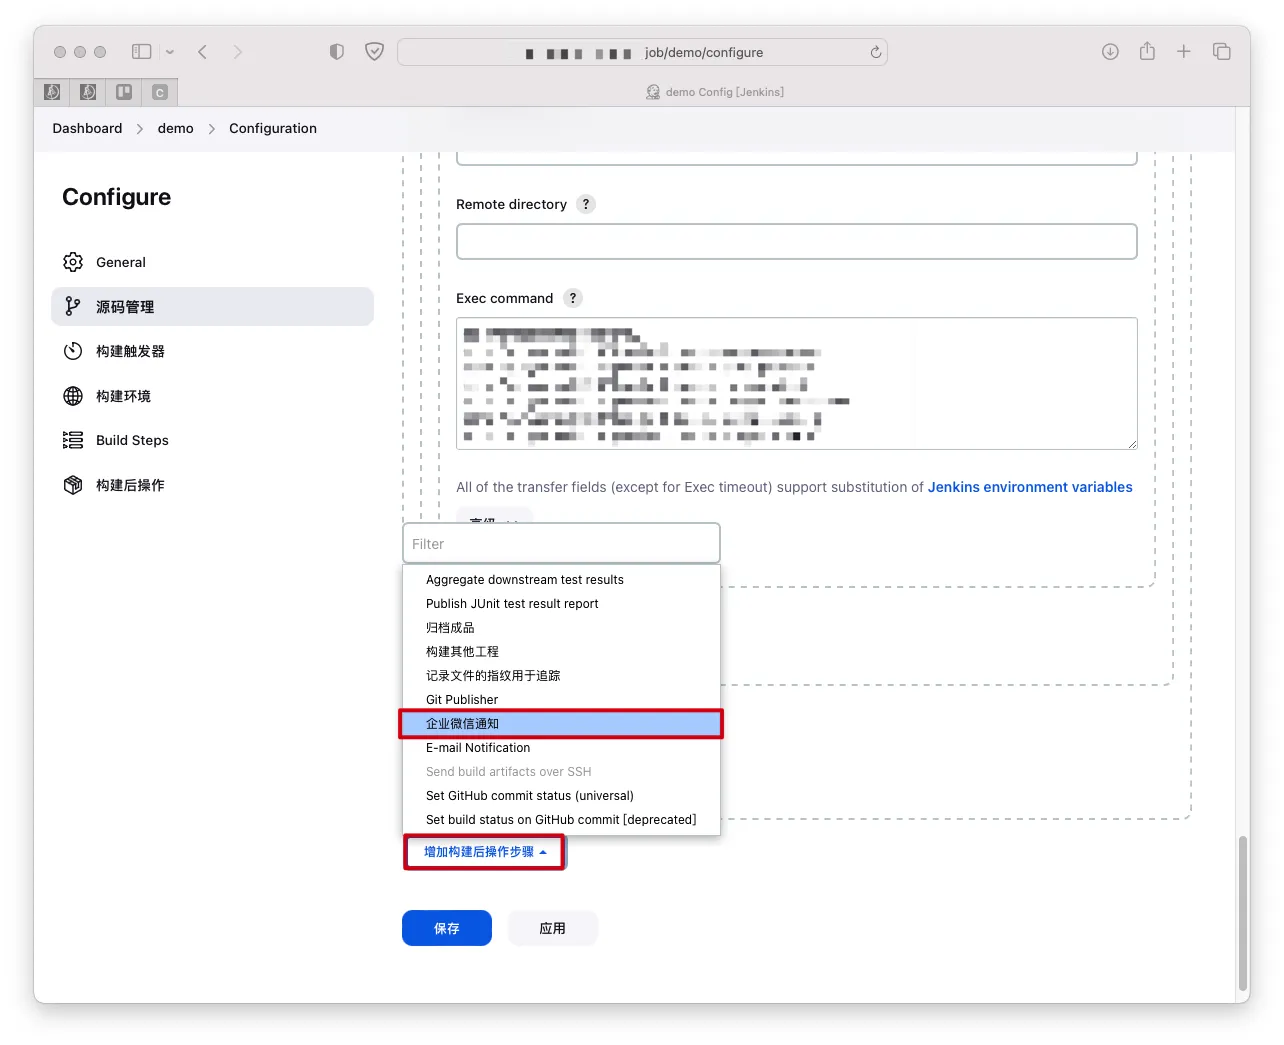The image size is (1284, 1045).
Task: Click the General gear icon in sidebar
Action: pyautogui.click(x=73, y=262)
